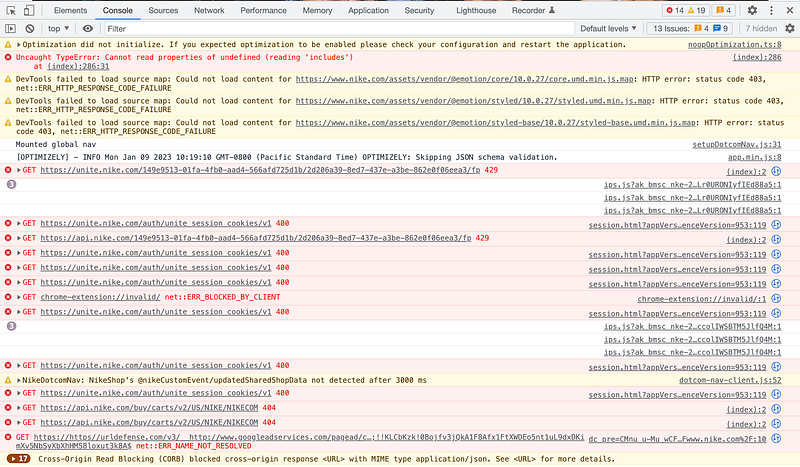Click the 'Mounted global nav' log line
Screen dimensions: 800x467
(56, 144)
